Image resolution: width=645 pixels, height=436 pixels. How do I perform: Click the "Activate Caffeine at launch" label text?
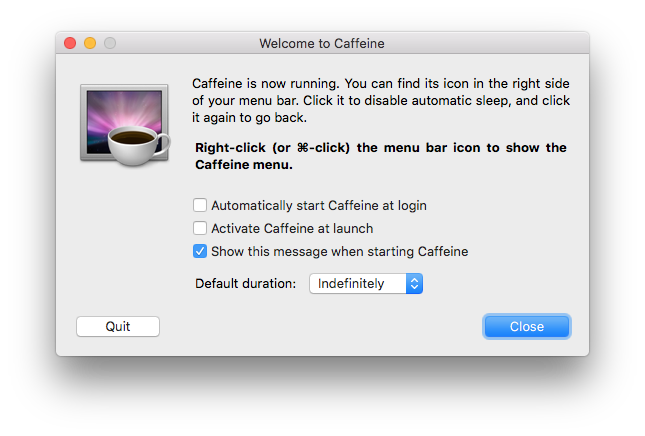tap(292, 228)
